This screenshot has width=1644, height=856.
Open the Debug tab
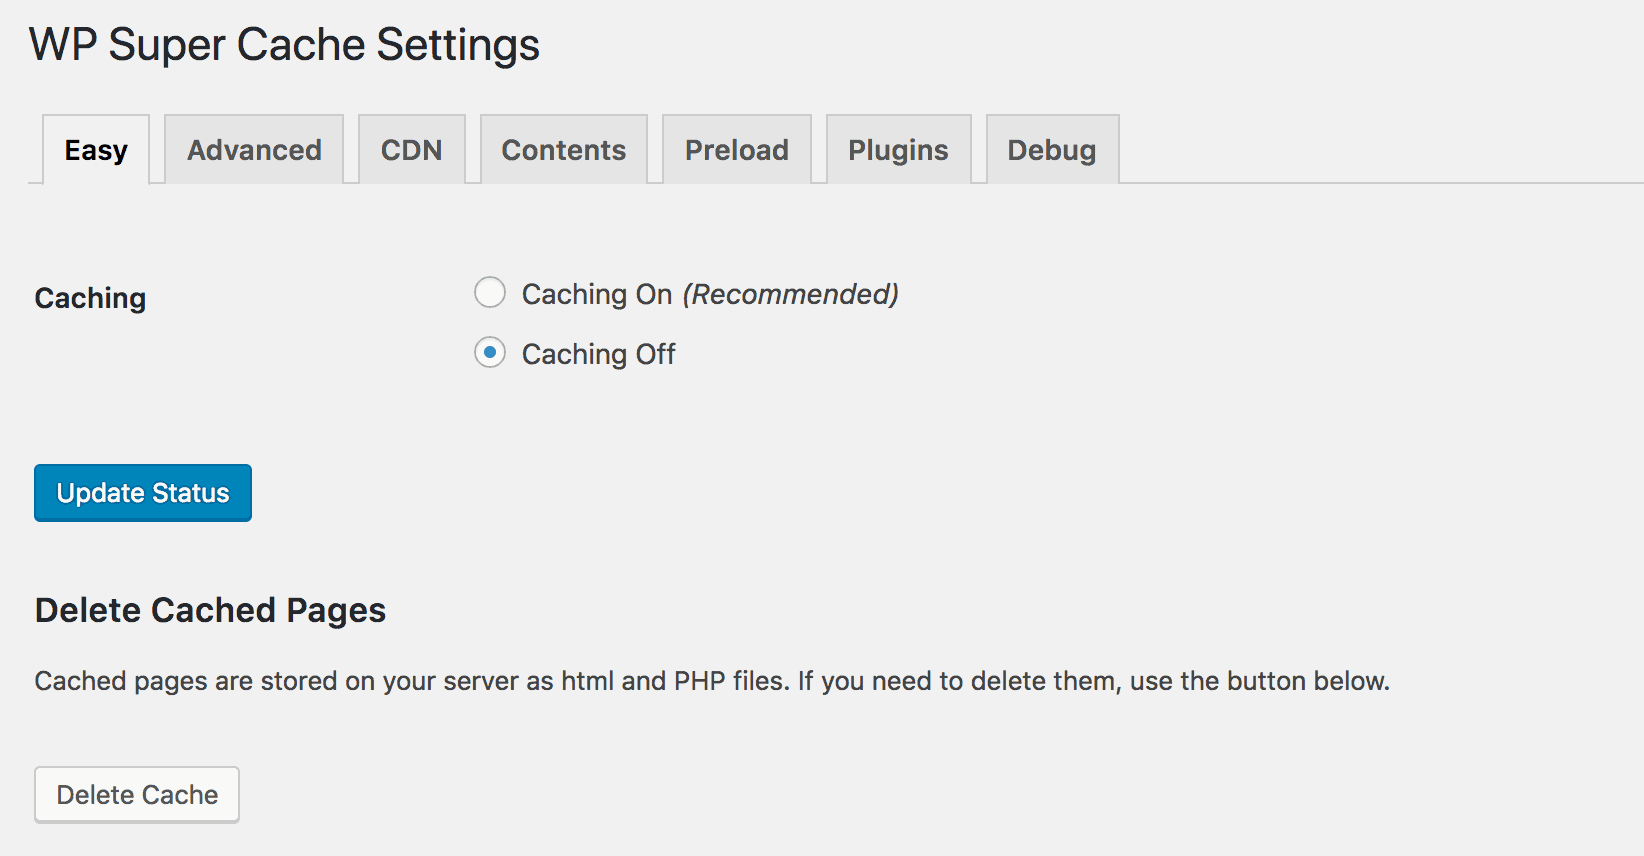point(1052,150)
